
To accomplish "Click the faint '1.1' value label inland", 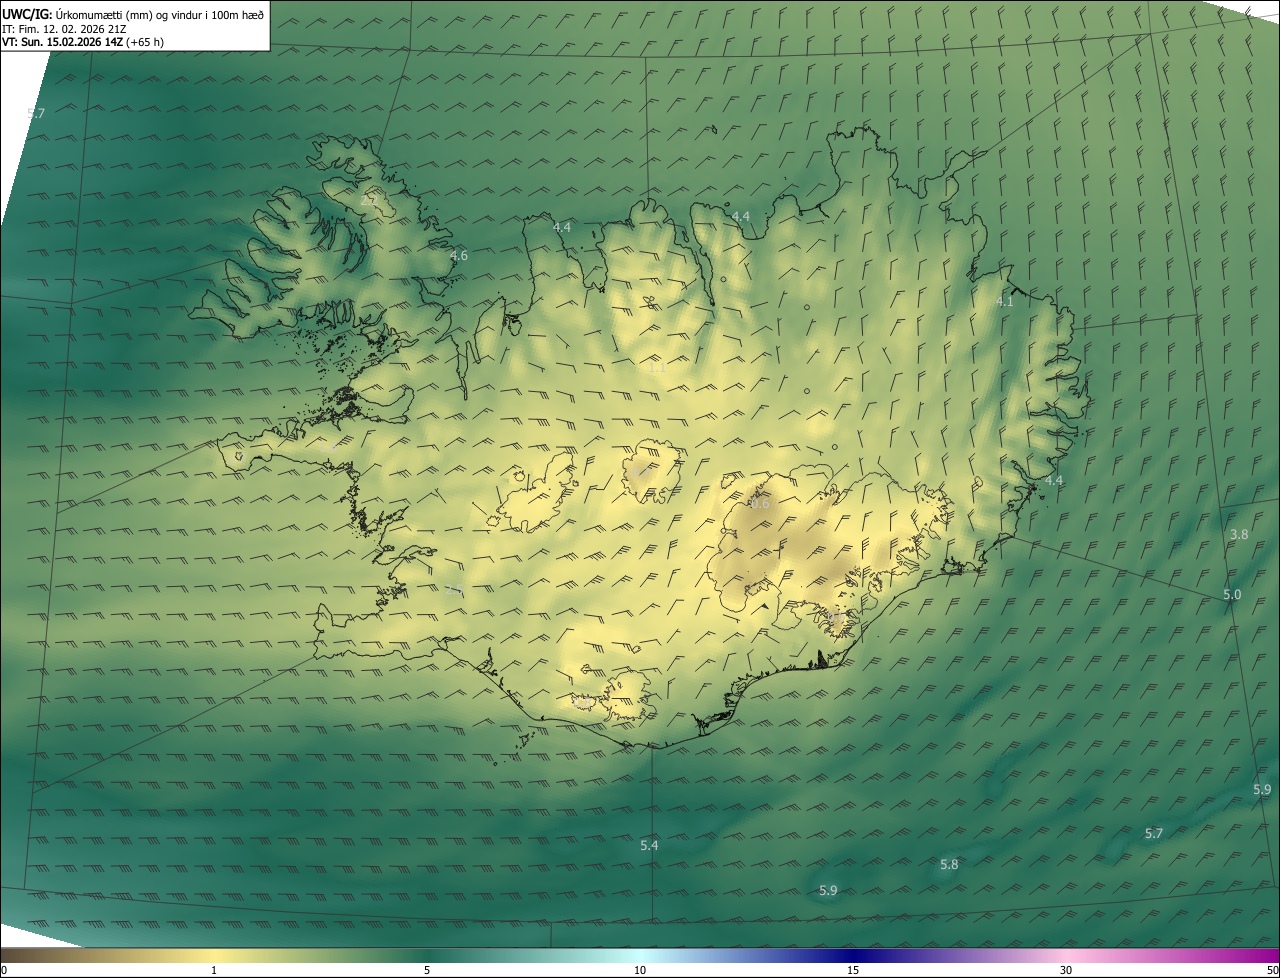I will (x=657, y=368).
